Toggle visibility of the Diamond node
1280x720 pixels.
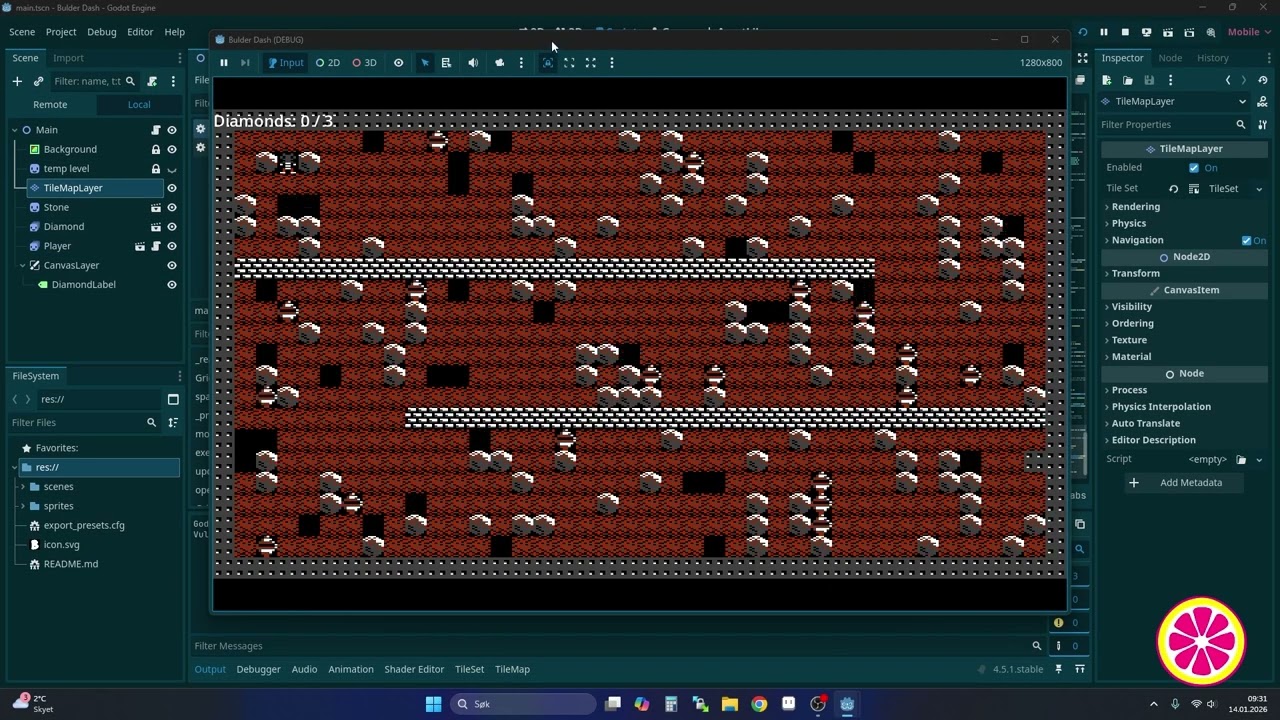171,227
